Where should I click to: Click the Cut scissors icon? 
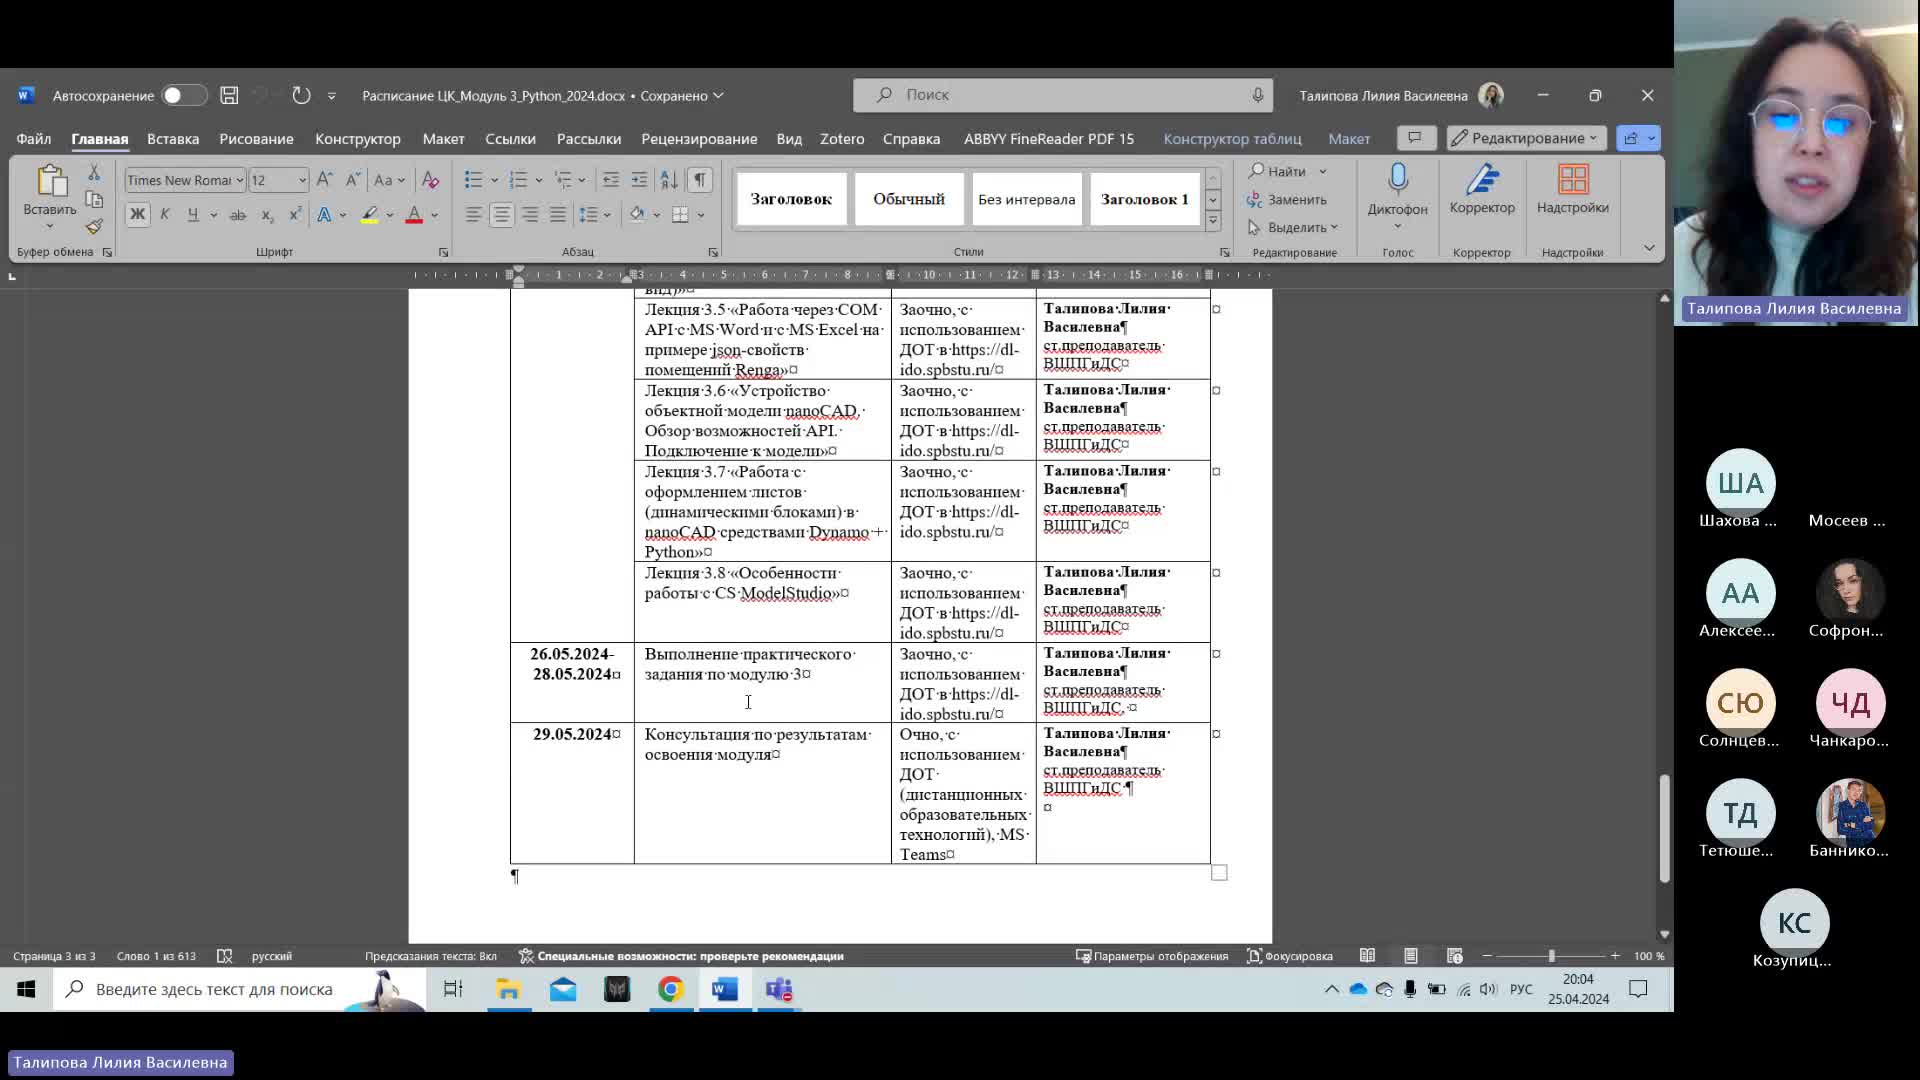point(94,173)
